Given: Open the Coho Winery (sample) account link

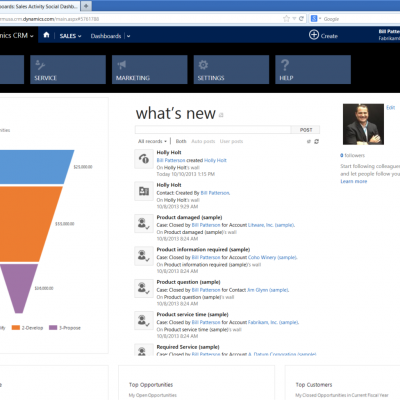Looking at the screenshot, I should (272, 257).
